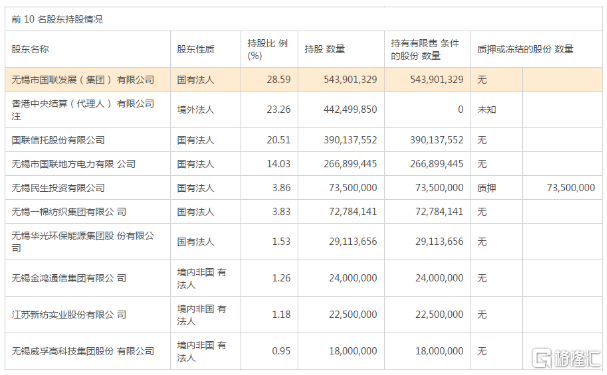Select shareholder 无锡威孚高科技集团股份有限公司
The height and width of the screenshot is (375, 607).
[x=83, y=351]
